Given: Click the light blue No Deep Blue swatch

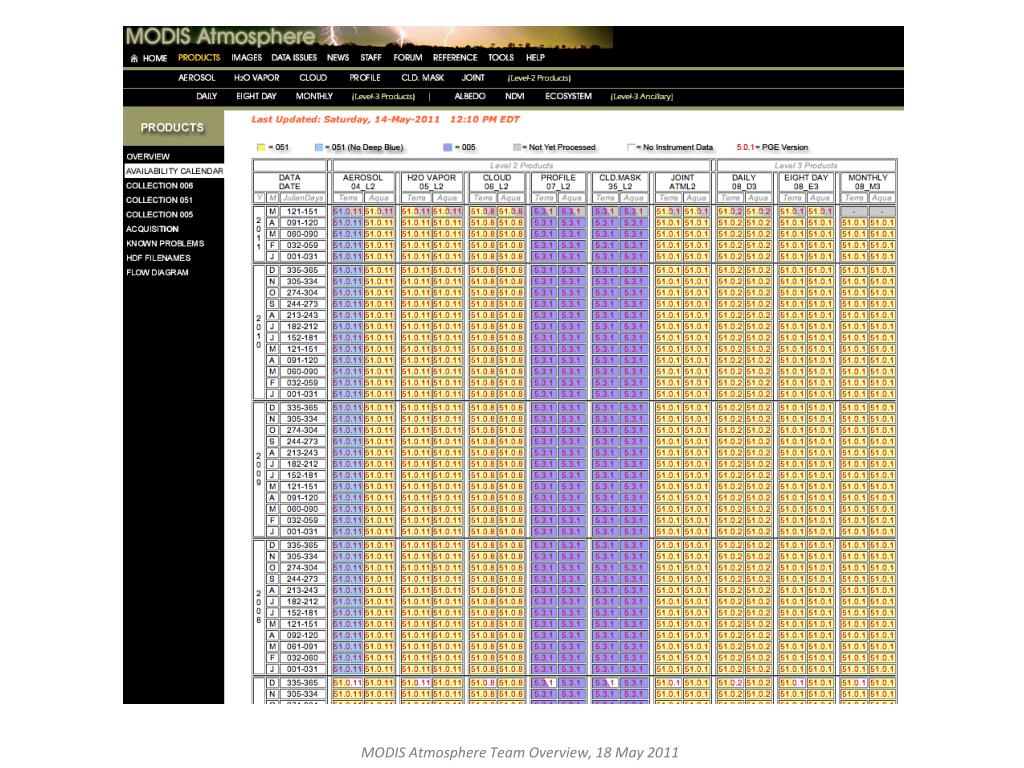Looking at the screenshot, I should 319,148.
